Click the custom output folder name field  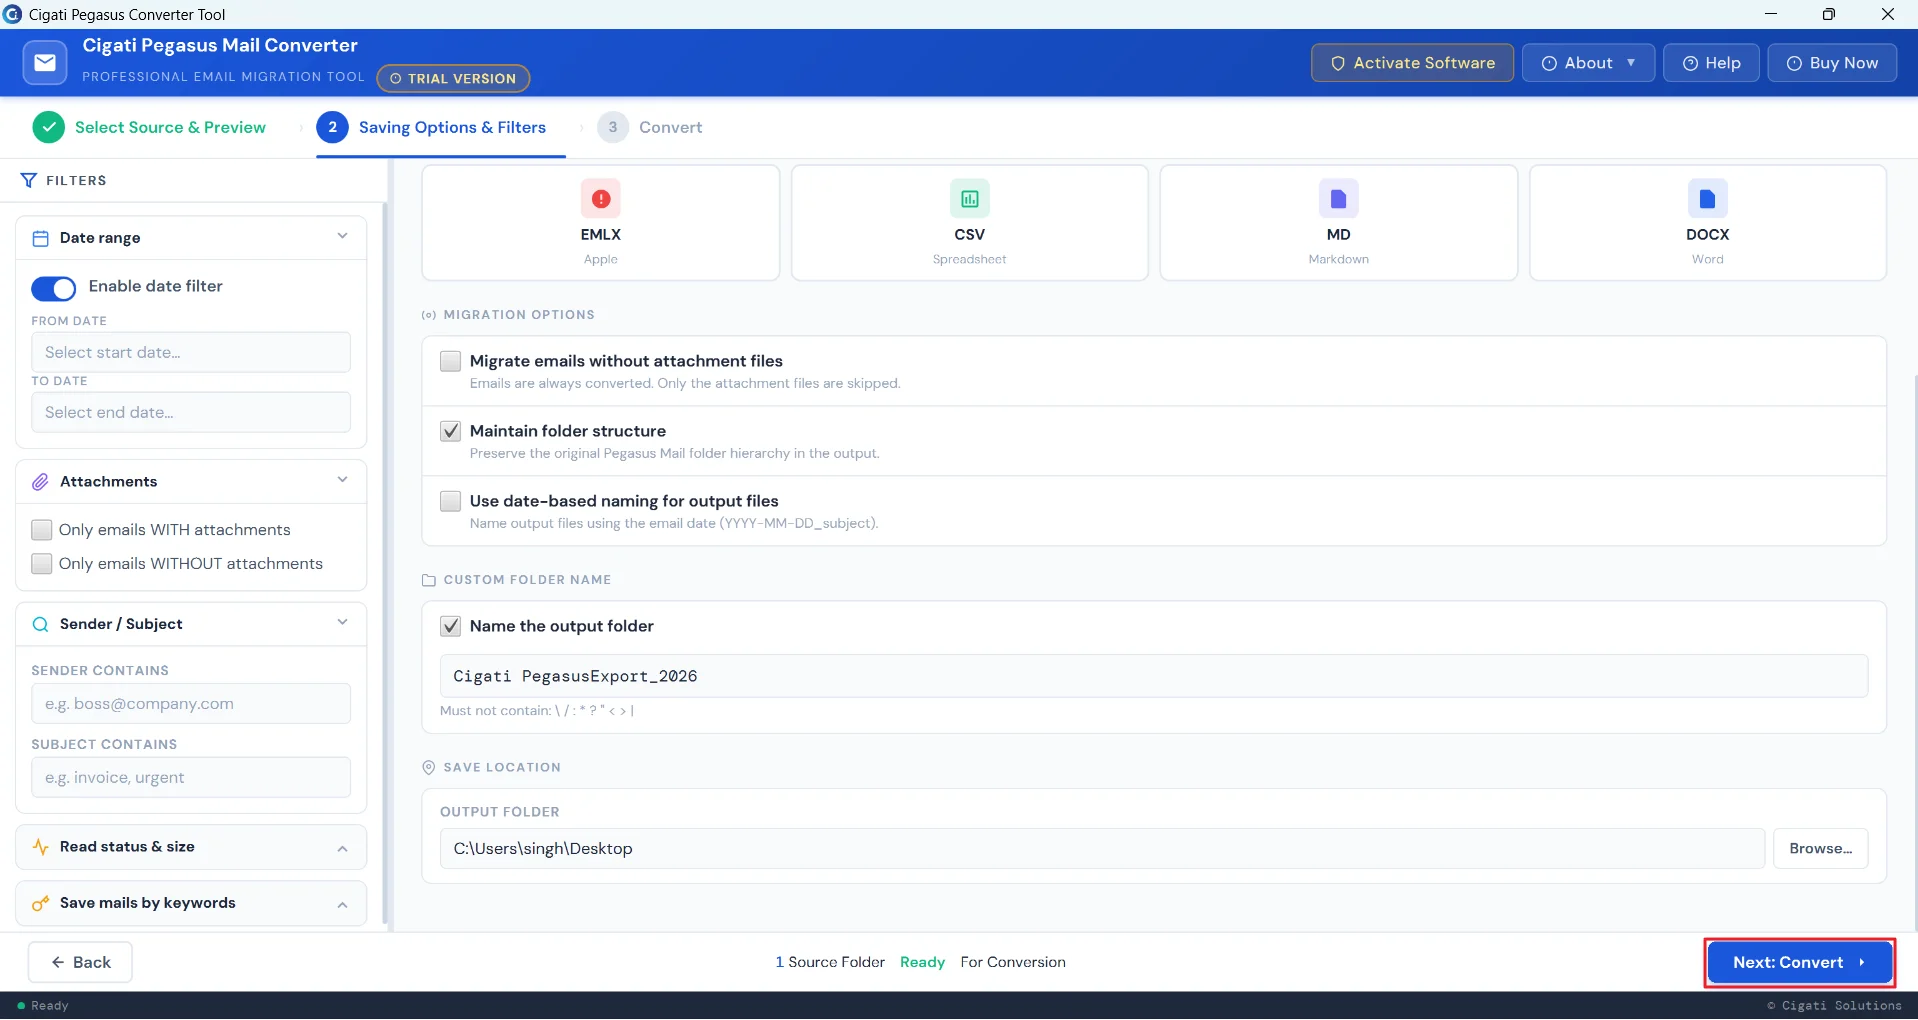point(1154,676)
